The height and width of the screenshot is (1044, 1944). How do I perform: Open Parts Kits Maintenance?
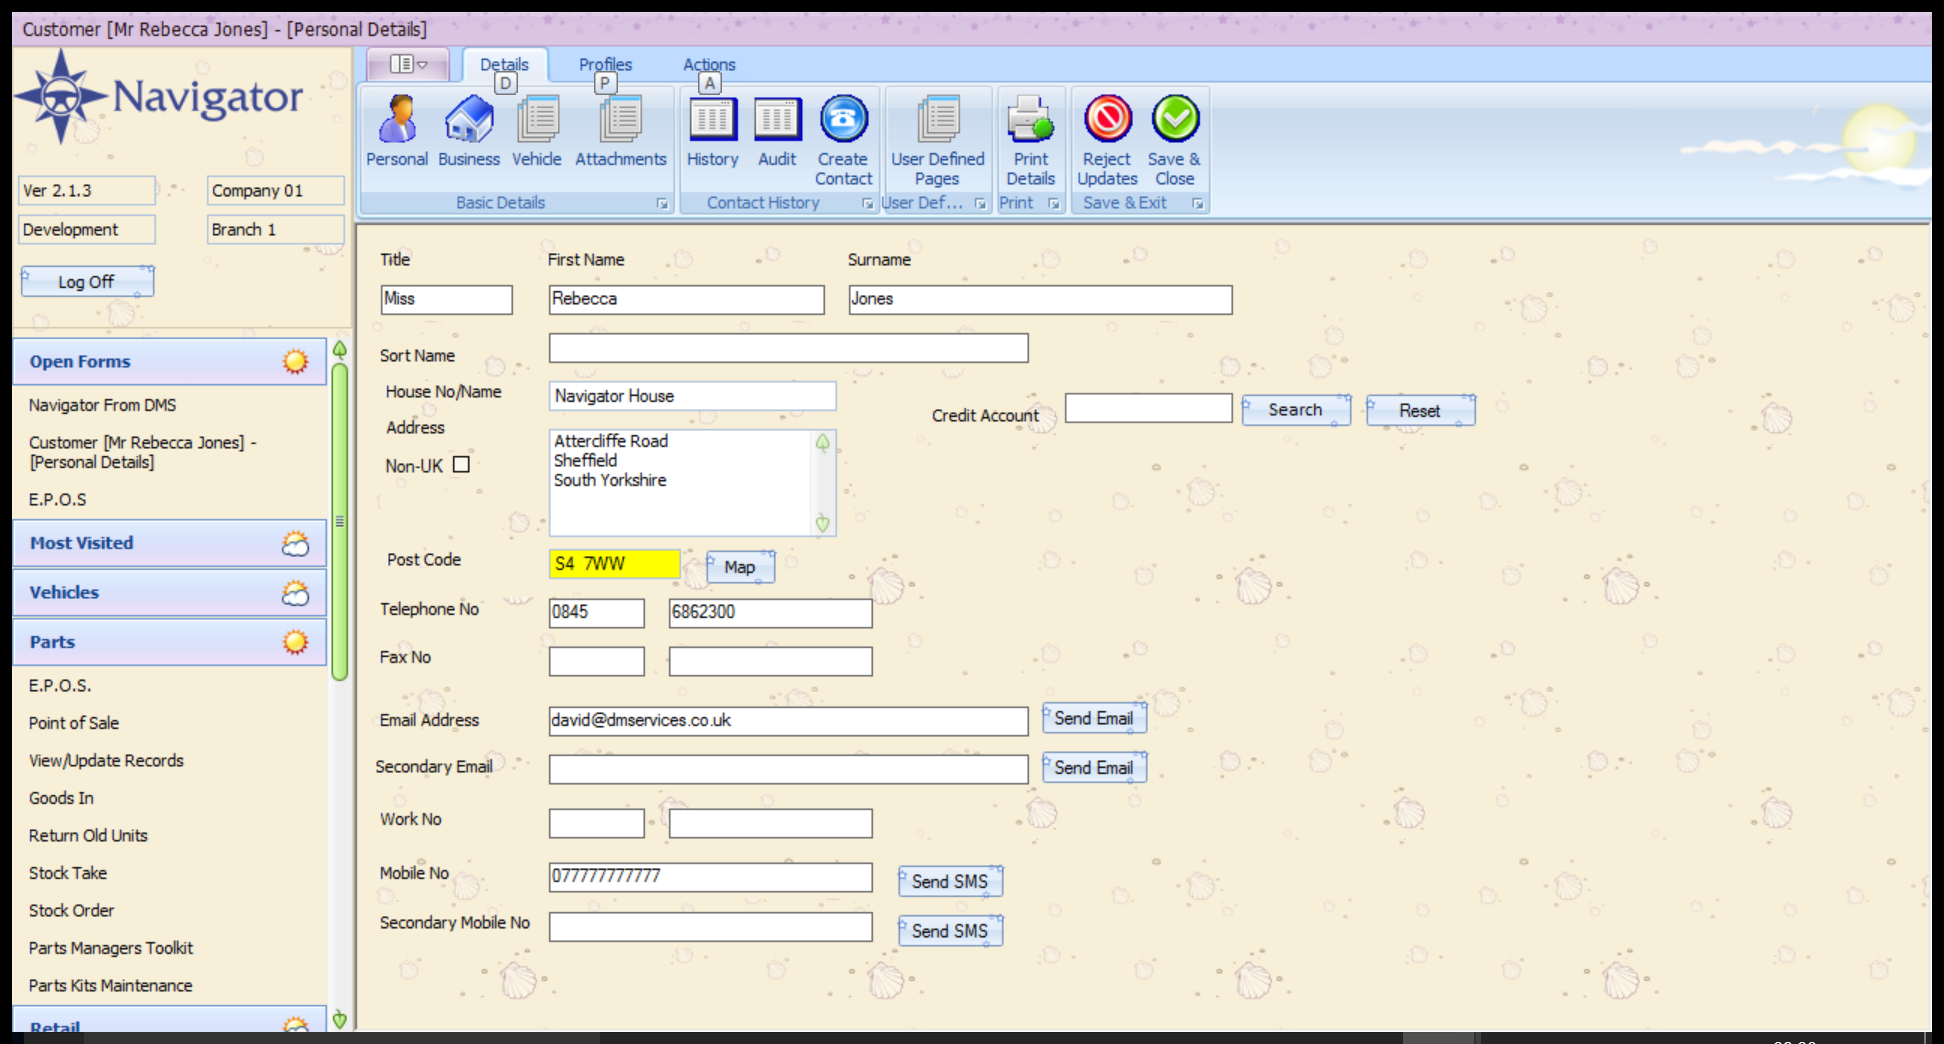110,986
